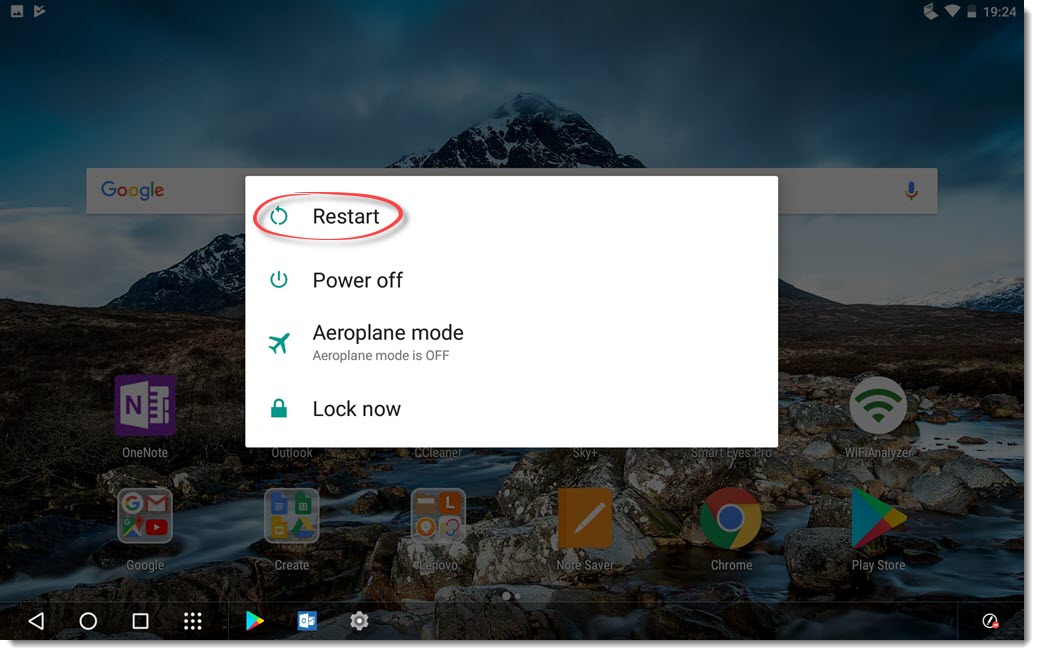Select Power off option

click(x=357, y=281)
